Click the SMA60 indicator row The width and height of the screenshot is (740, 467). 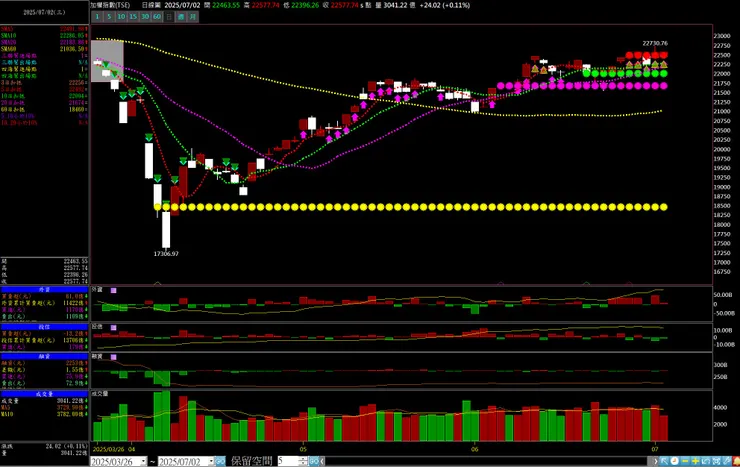(x=44, y=49)
